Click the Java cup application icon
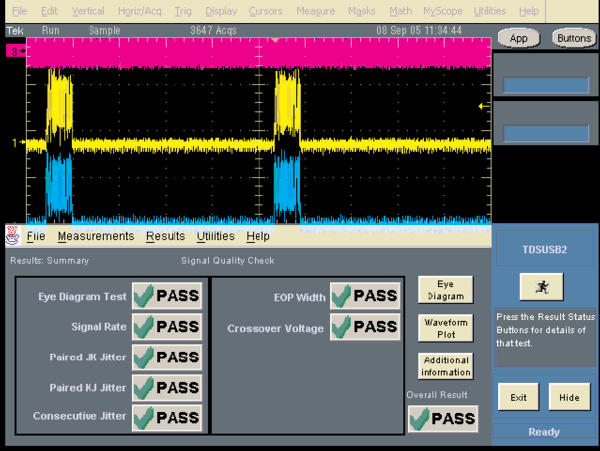Image resolution: width=600 pixels, height=451 pixels. [x=13, y=237]
